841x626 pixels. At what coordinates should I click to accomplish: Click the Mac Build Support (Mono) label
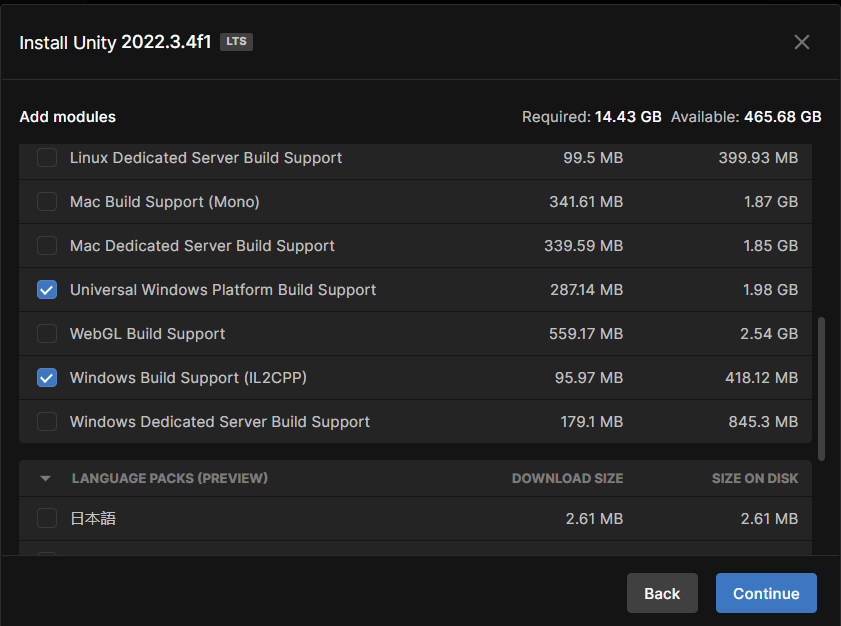pyautogui.click(x=165, y=202)
